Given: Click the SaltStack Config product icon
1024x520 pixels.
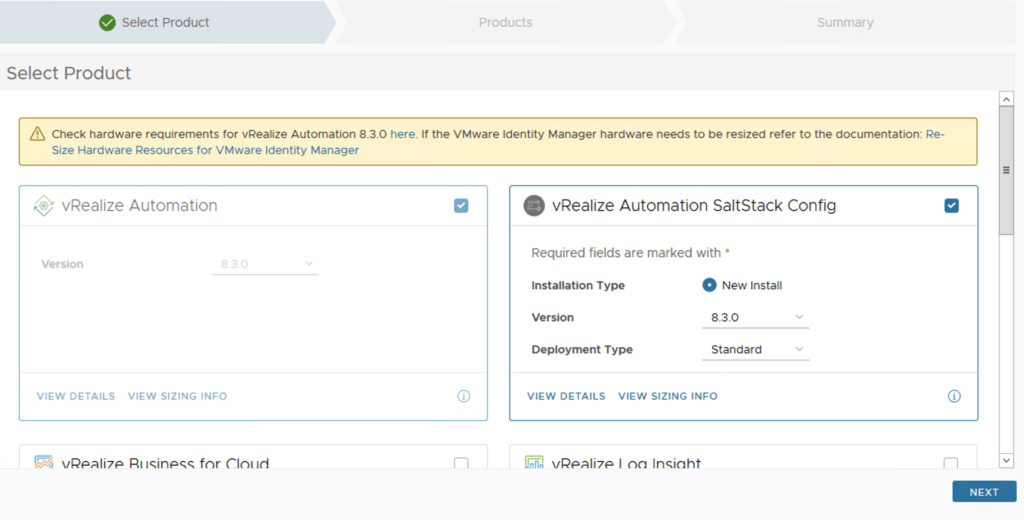Looking at the screenshot, I should [x=534, y=206].
